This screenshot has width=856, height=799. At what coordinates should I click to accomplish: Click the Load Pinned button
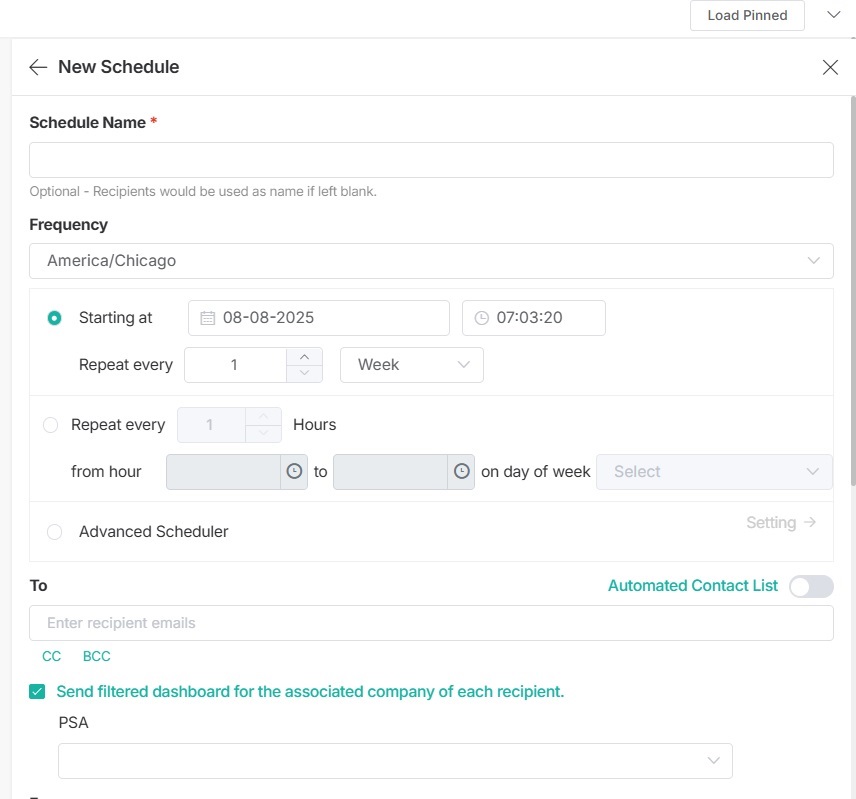pos(747,15)
